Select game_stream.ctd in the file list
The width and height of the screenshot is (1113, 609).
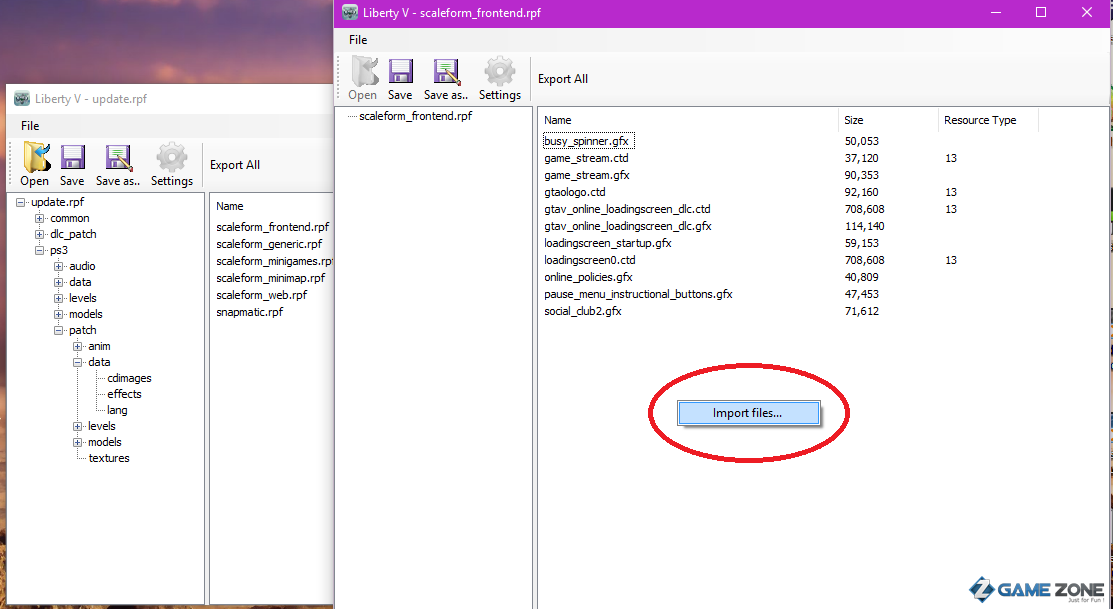586,158
